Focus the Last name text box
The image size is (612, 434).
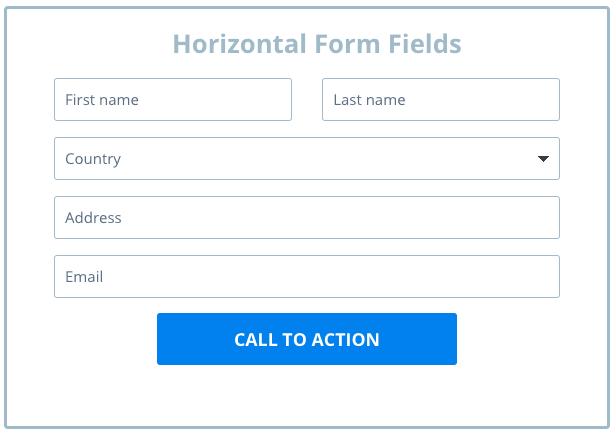[x=440, y=100]
